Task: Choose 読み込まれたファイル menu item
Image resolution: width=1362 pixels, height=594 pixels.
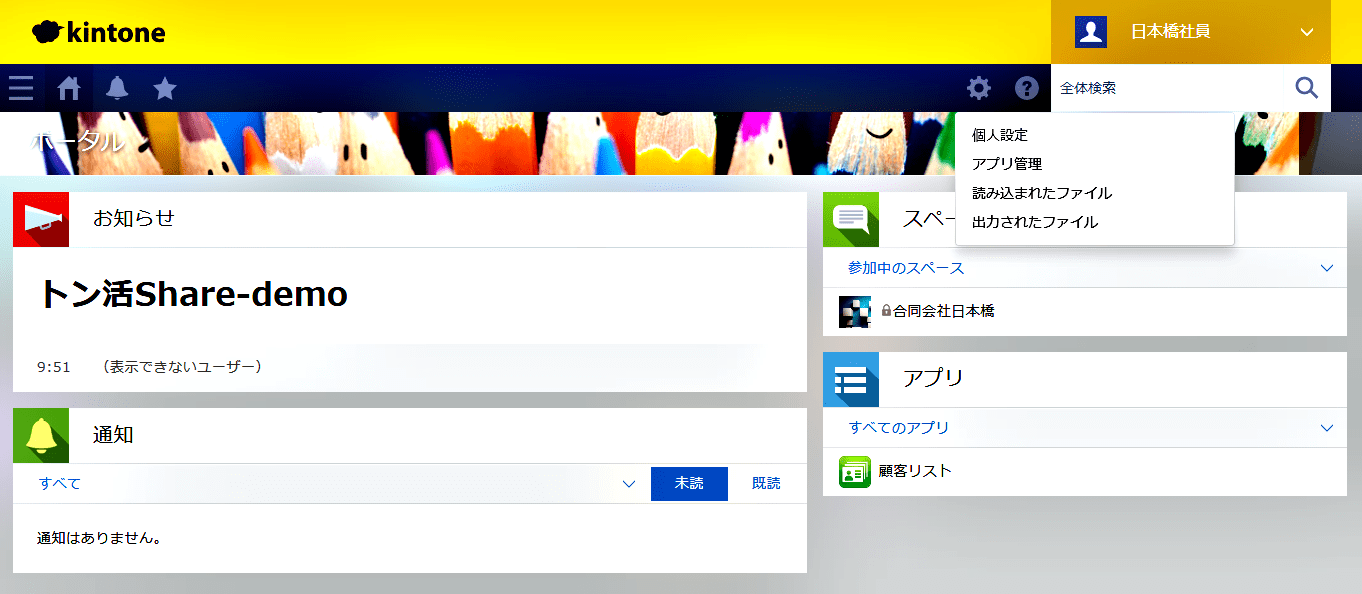Action: point(1041,193)
